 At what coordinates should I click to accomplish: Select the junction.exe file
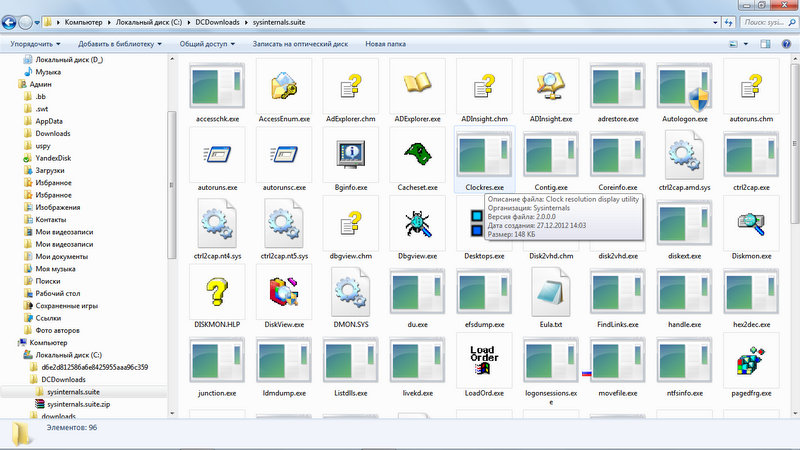coord(217,366)
